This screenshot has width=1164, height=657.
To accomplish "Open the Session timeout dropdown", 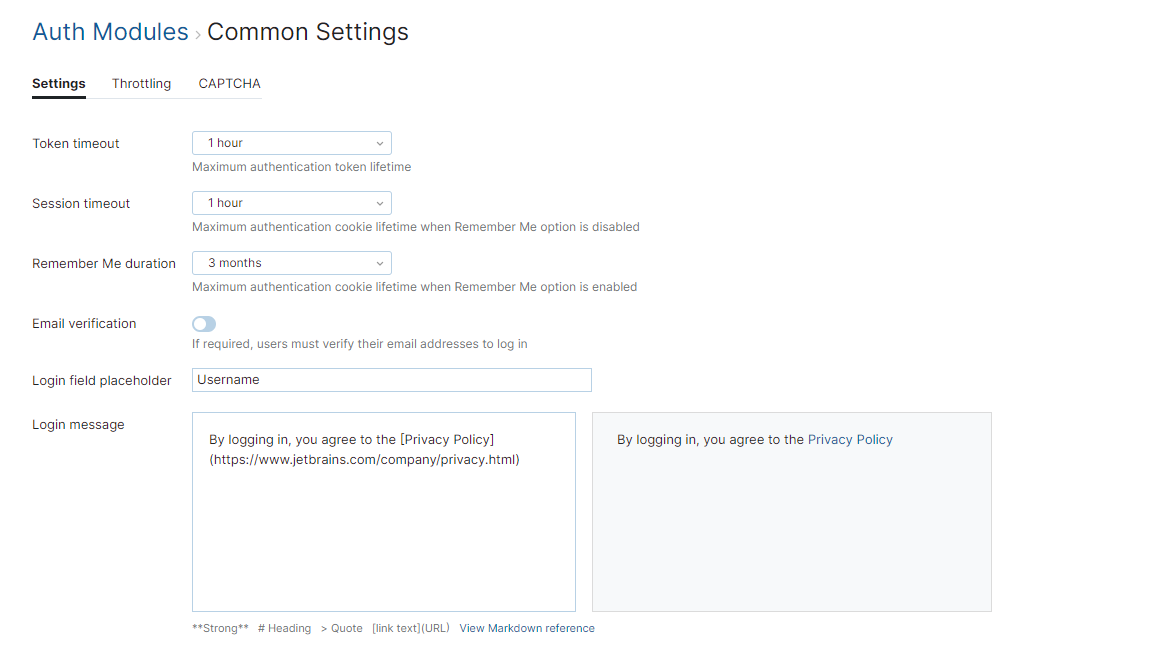I will (291, 203).
